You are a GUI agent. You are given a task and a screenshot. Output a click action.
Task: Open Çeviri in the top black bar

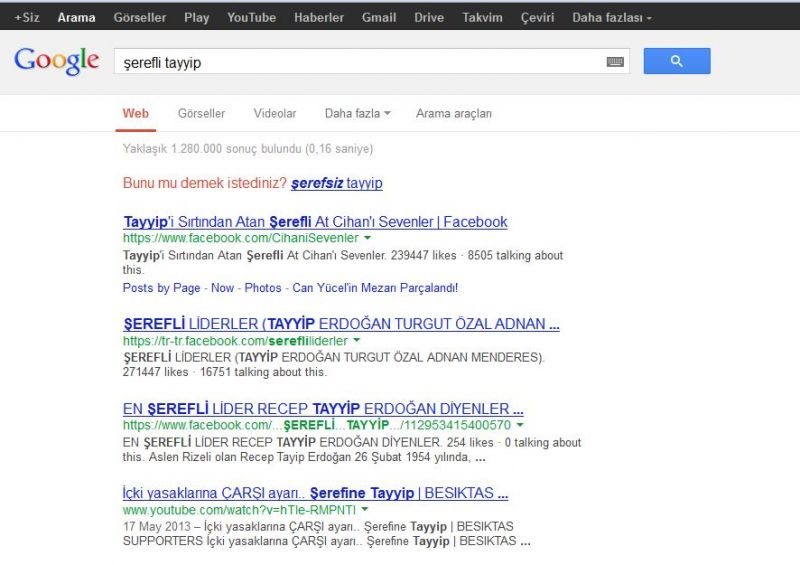[x=537, y=17]
